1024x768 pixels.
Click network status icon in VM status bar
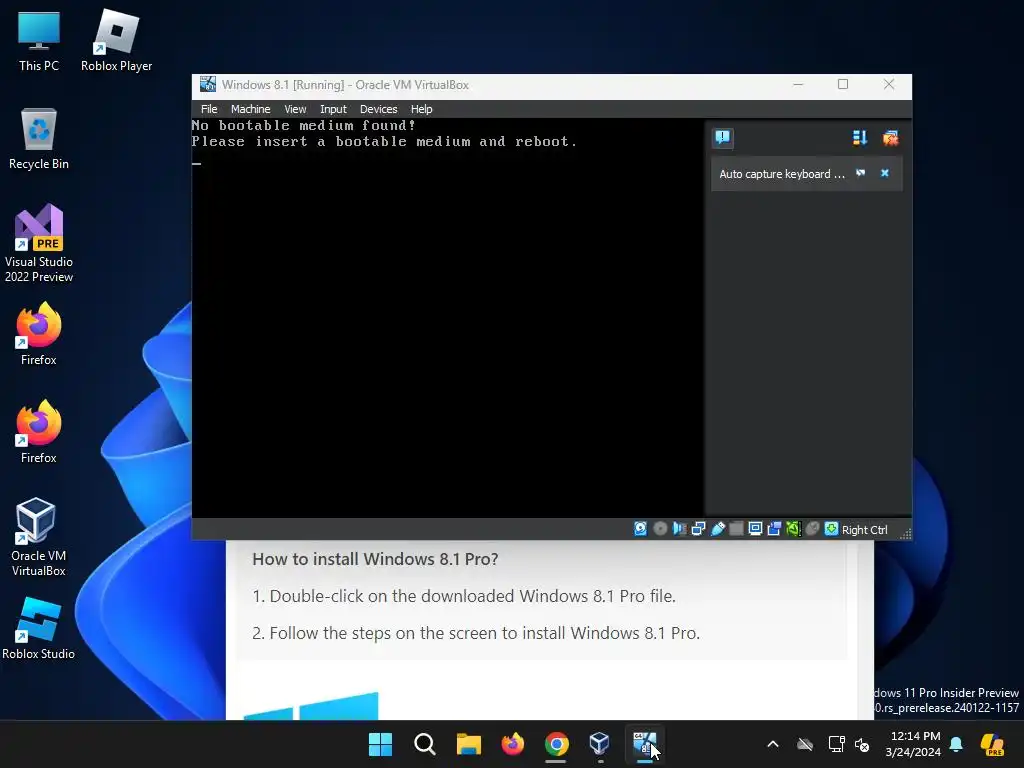(698, 529)
